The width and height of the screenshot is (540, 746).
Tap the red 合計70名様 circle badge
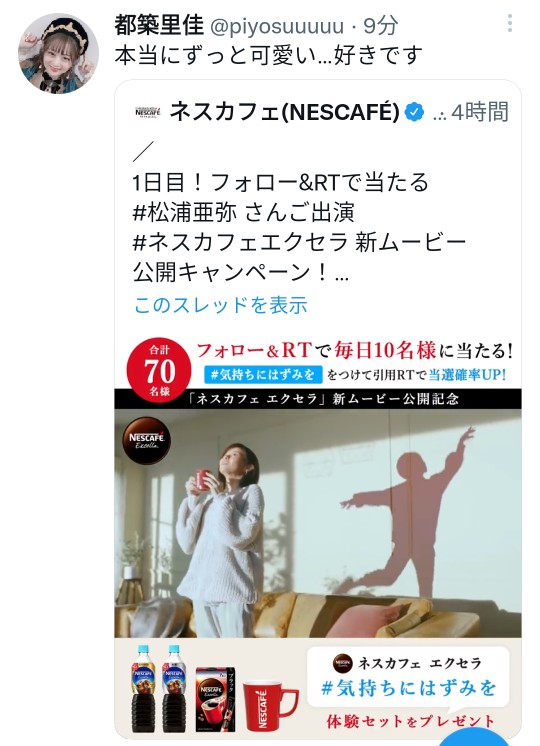[x=159, y=371]
